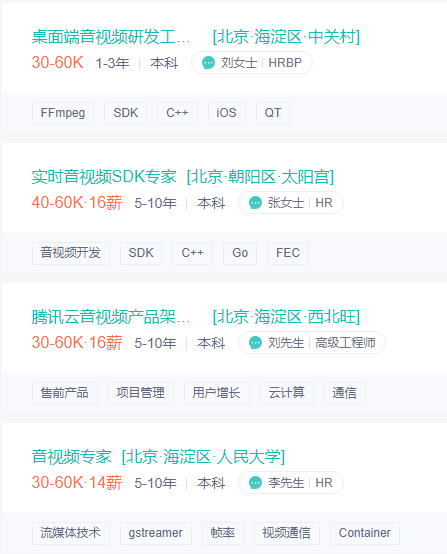Click the SDK tag under 实时音视频SDK专家
This screenshot has height=554, width=447.
[141, 253]
